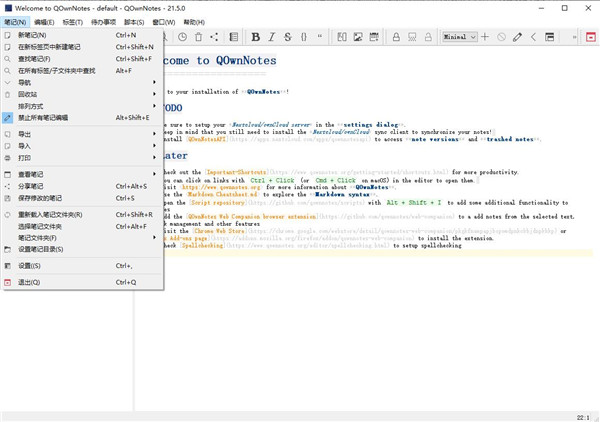Viewport: 600px width, 422px height.
Task: Open note history clock icon
Action: coord(182,37)
